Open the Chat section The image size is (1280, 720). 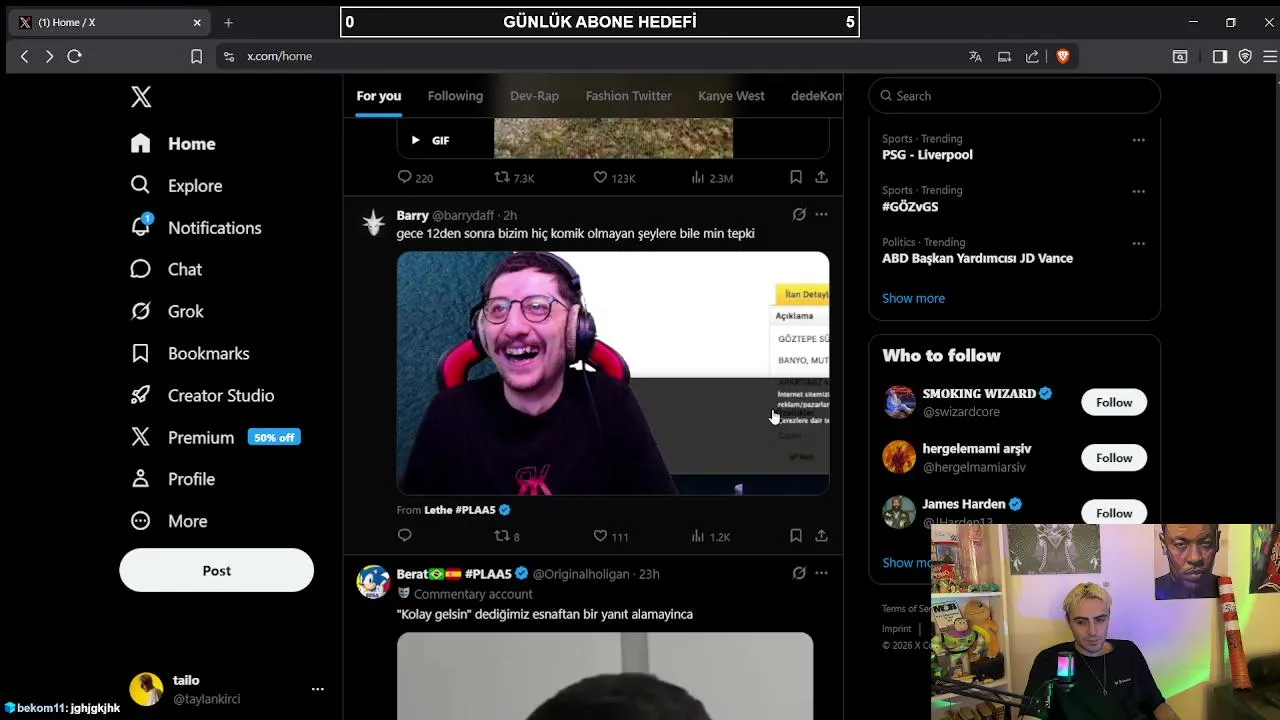pos(166,270)
